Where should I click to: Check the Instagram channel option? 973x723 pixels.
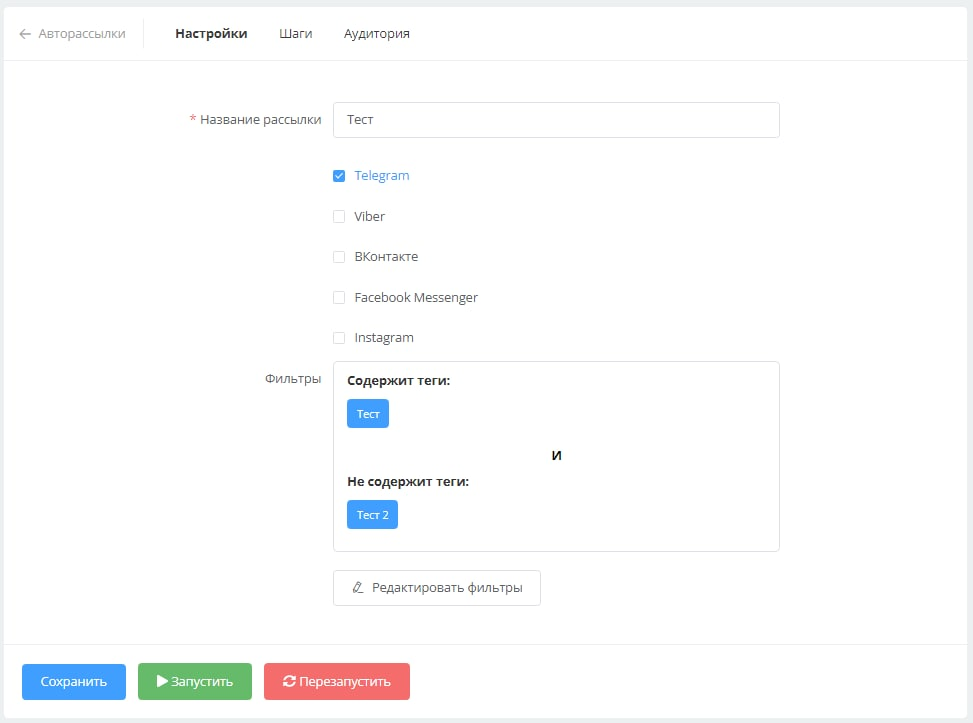(339, 338)
